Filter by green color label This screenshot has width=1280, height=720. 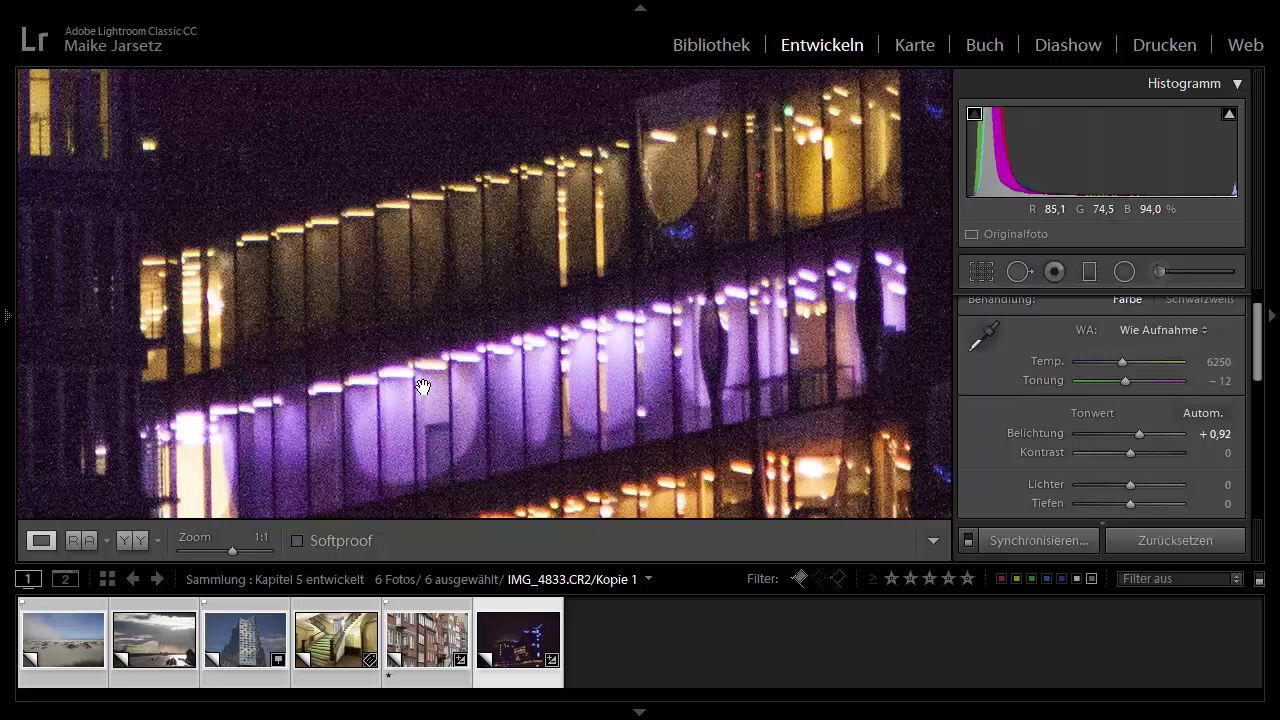(x=1031, y=579)
